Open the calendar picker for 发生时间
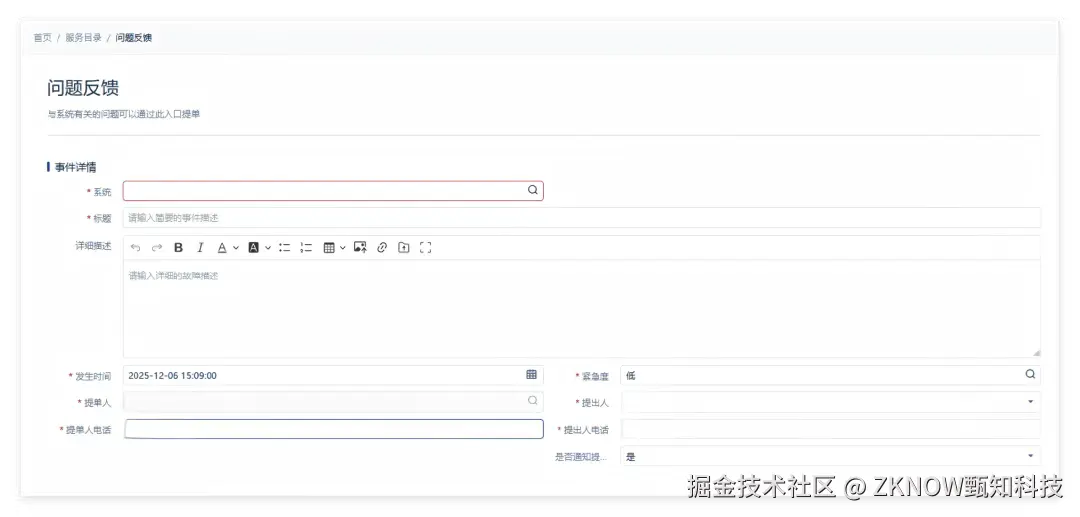Image resolution: width=1080 pixels, height=517 pixels. pos(531,374)
